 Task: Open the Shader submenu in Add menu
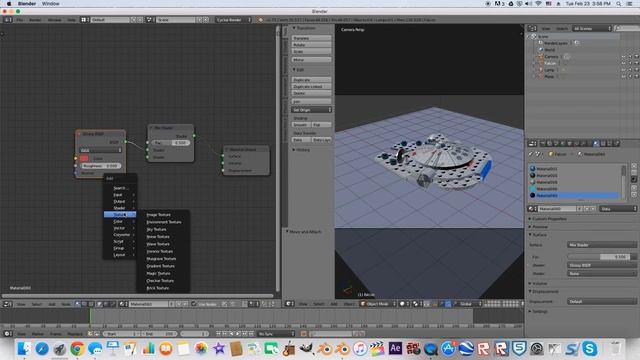tap(120, 208)
